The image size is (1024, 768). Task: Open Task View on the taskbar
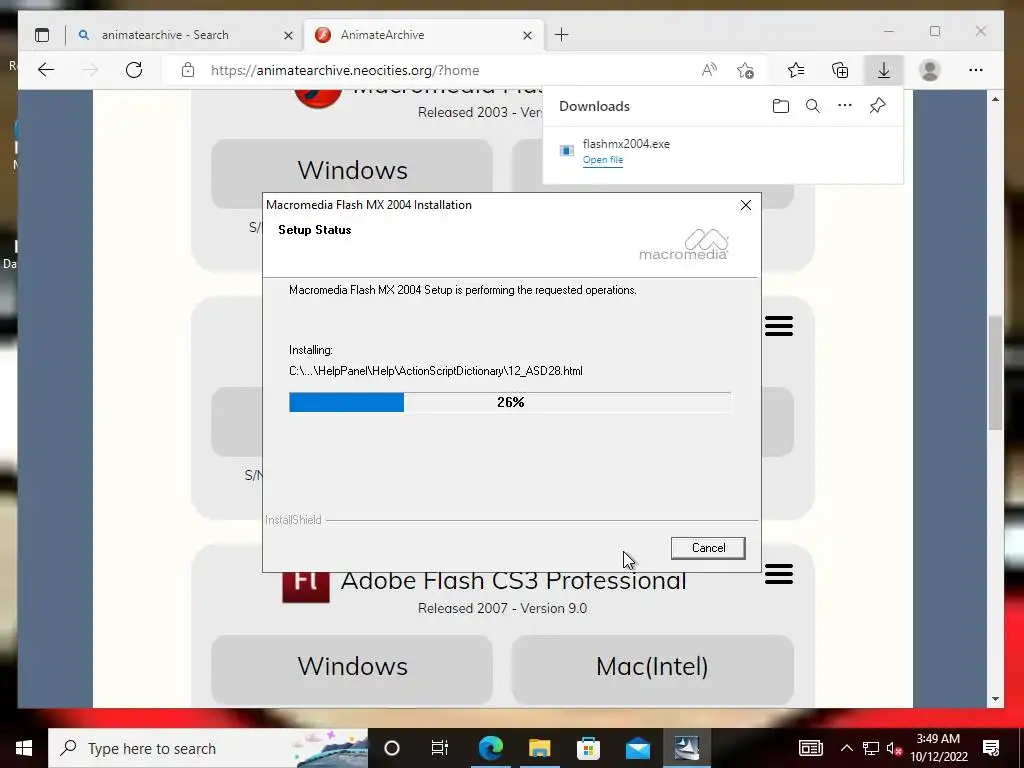tap(440, 748)
